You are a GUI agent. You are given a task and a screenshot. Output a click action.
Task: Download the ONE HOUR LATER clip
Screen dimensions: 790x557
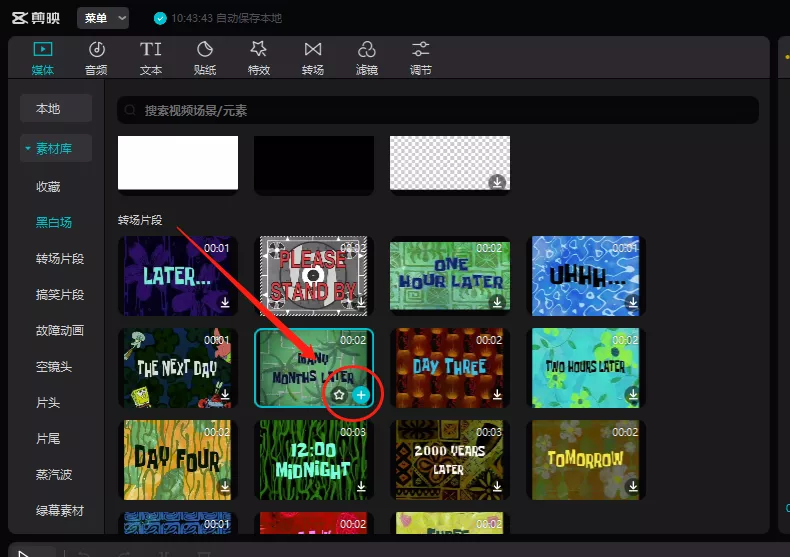click(x=497, y=302)
